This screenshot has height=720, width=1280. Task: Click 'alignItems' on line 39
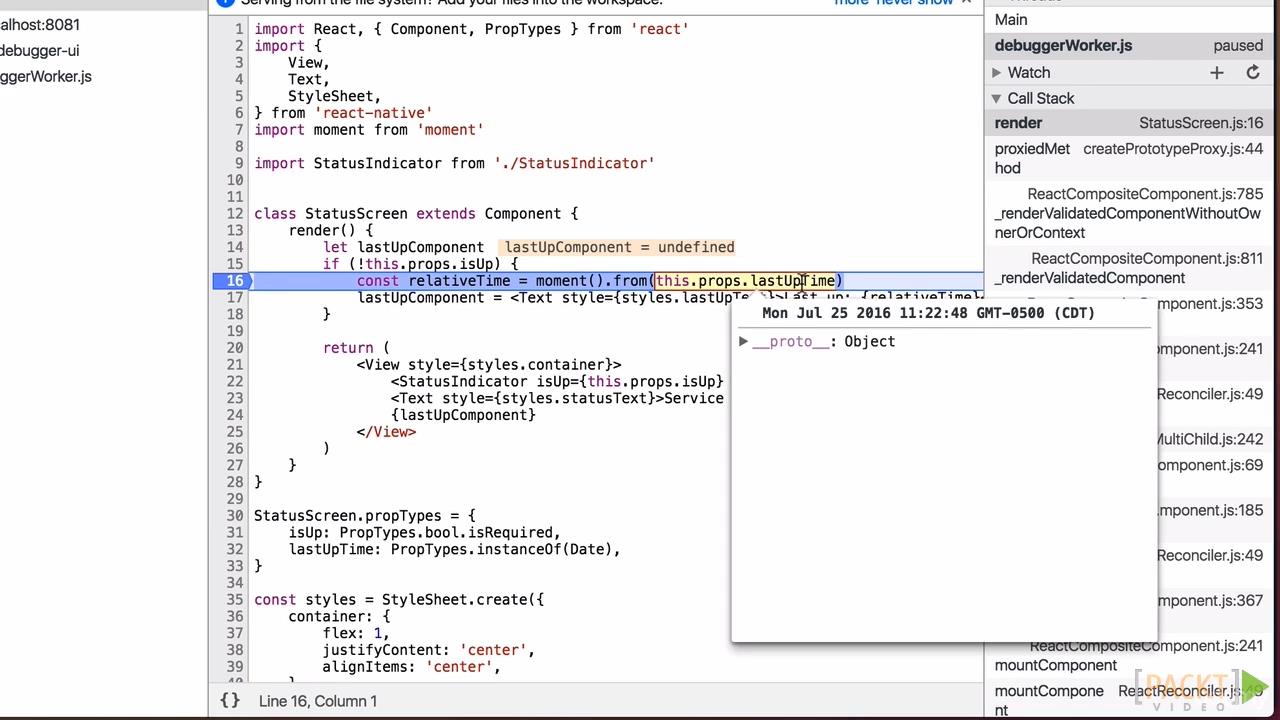(x=369, y=666)
